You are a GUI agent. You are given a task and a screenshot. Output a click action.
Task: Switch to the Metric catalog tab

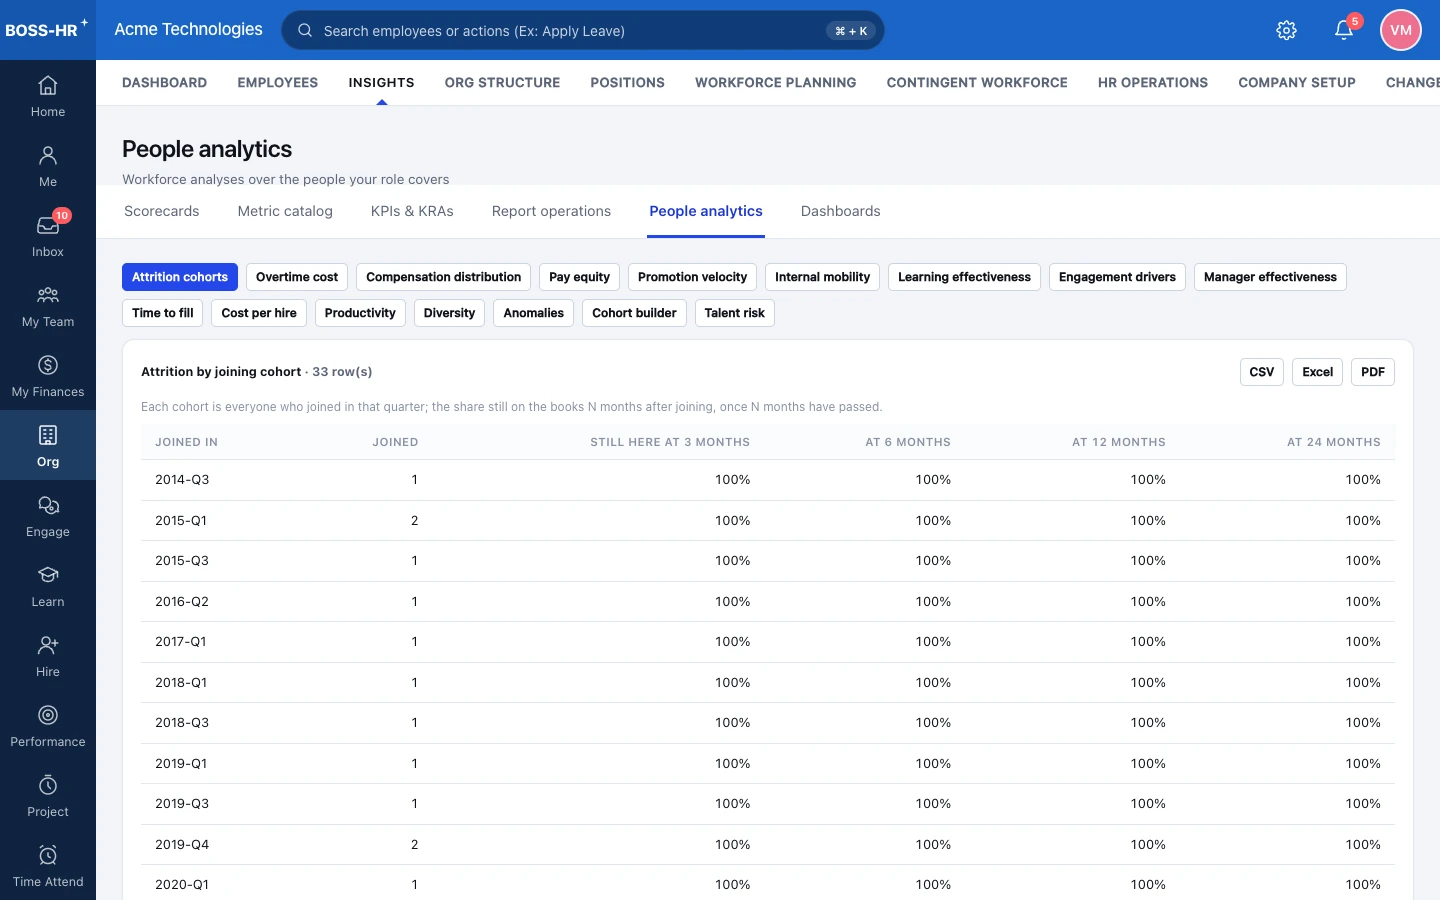[285, 211]
